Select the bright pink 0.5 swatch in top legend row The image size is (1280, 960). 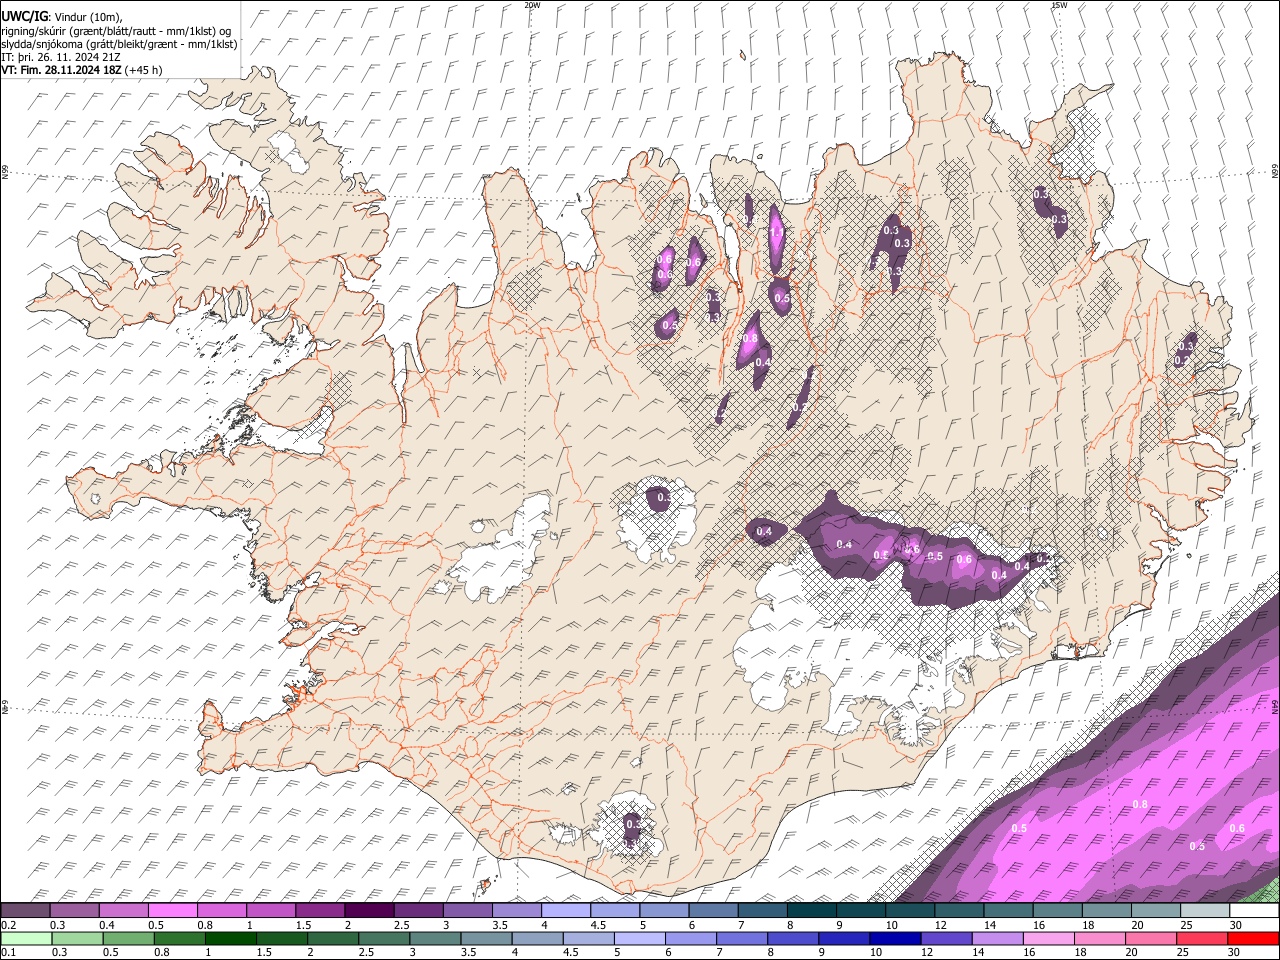point(172,911)
